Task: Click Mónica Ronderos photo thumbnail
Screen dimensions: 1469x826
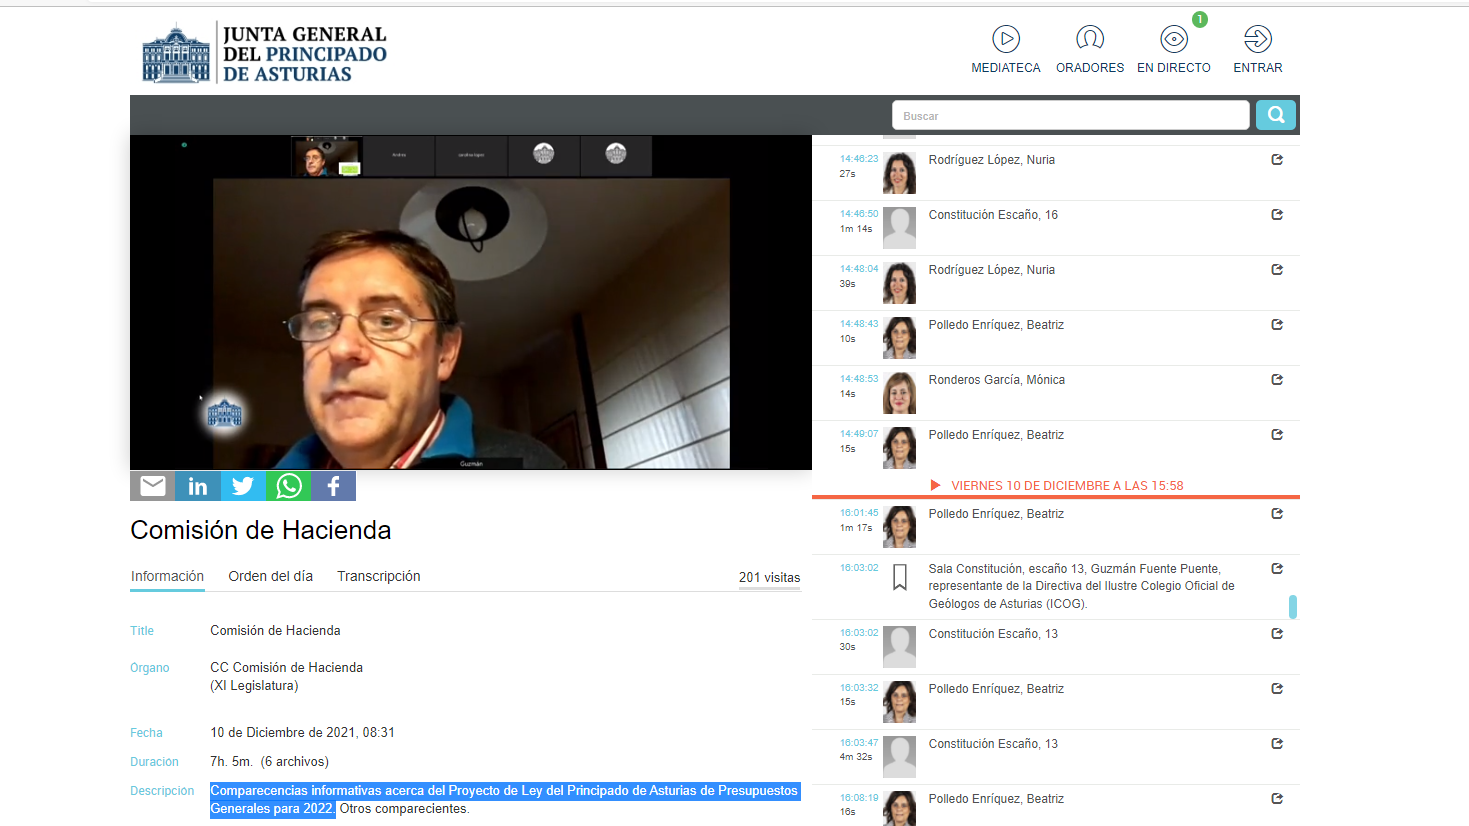Action: click(899, 393)
